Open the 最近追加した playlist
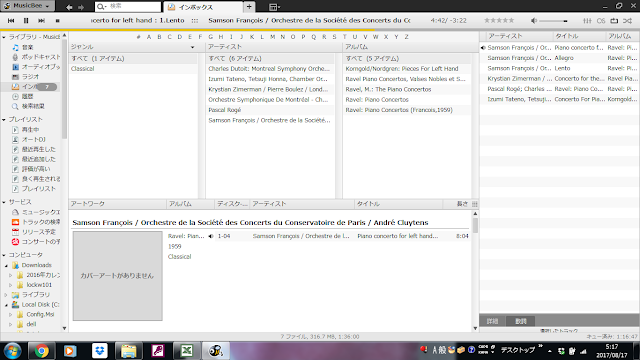 [34, 159]
